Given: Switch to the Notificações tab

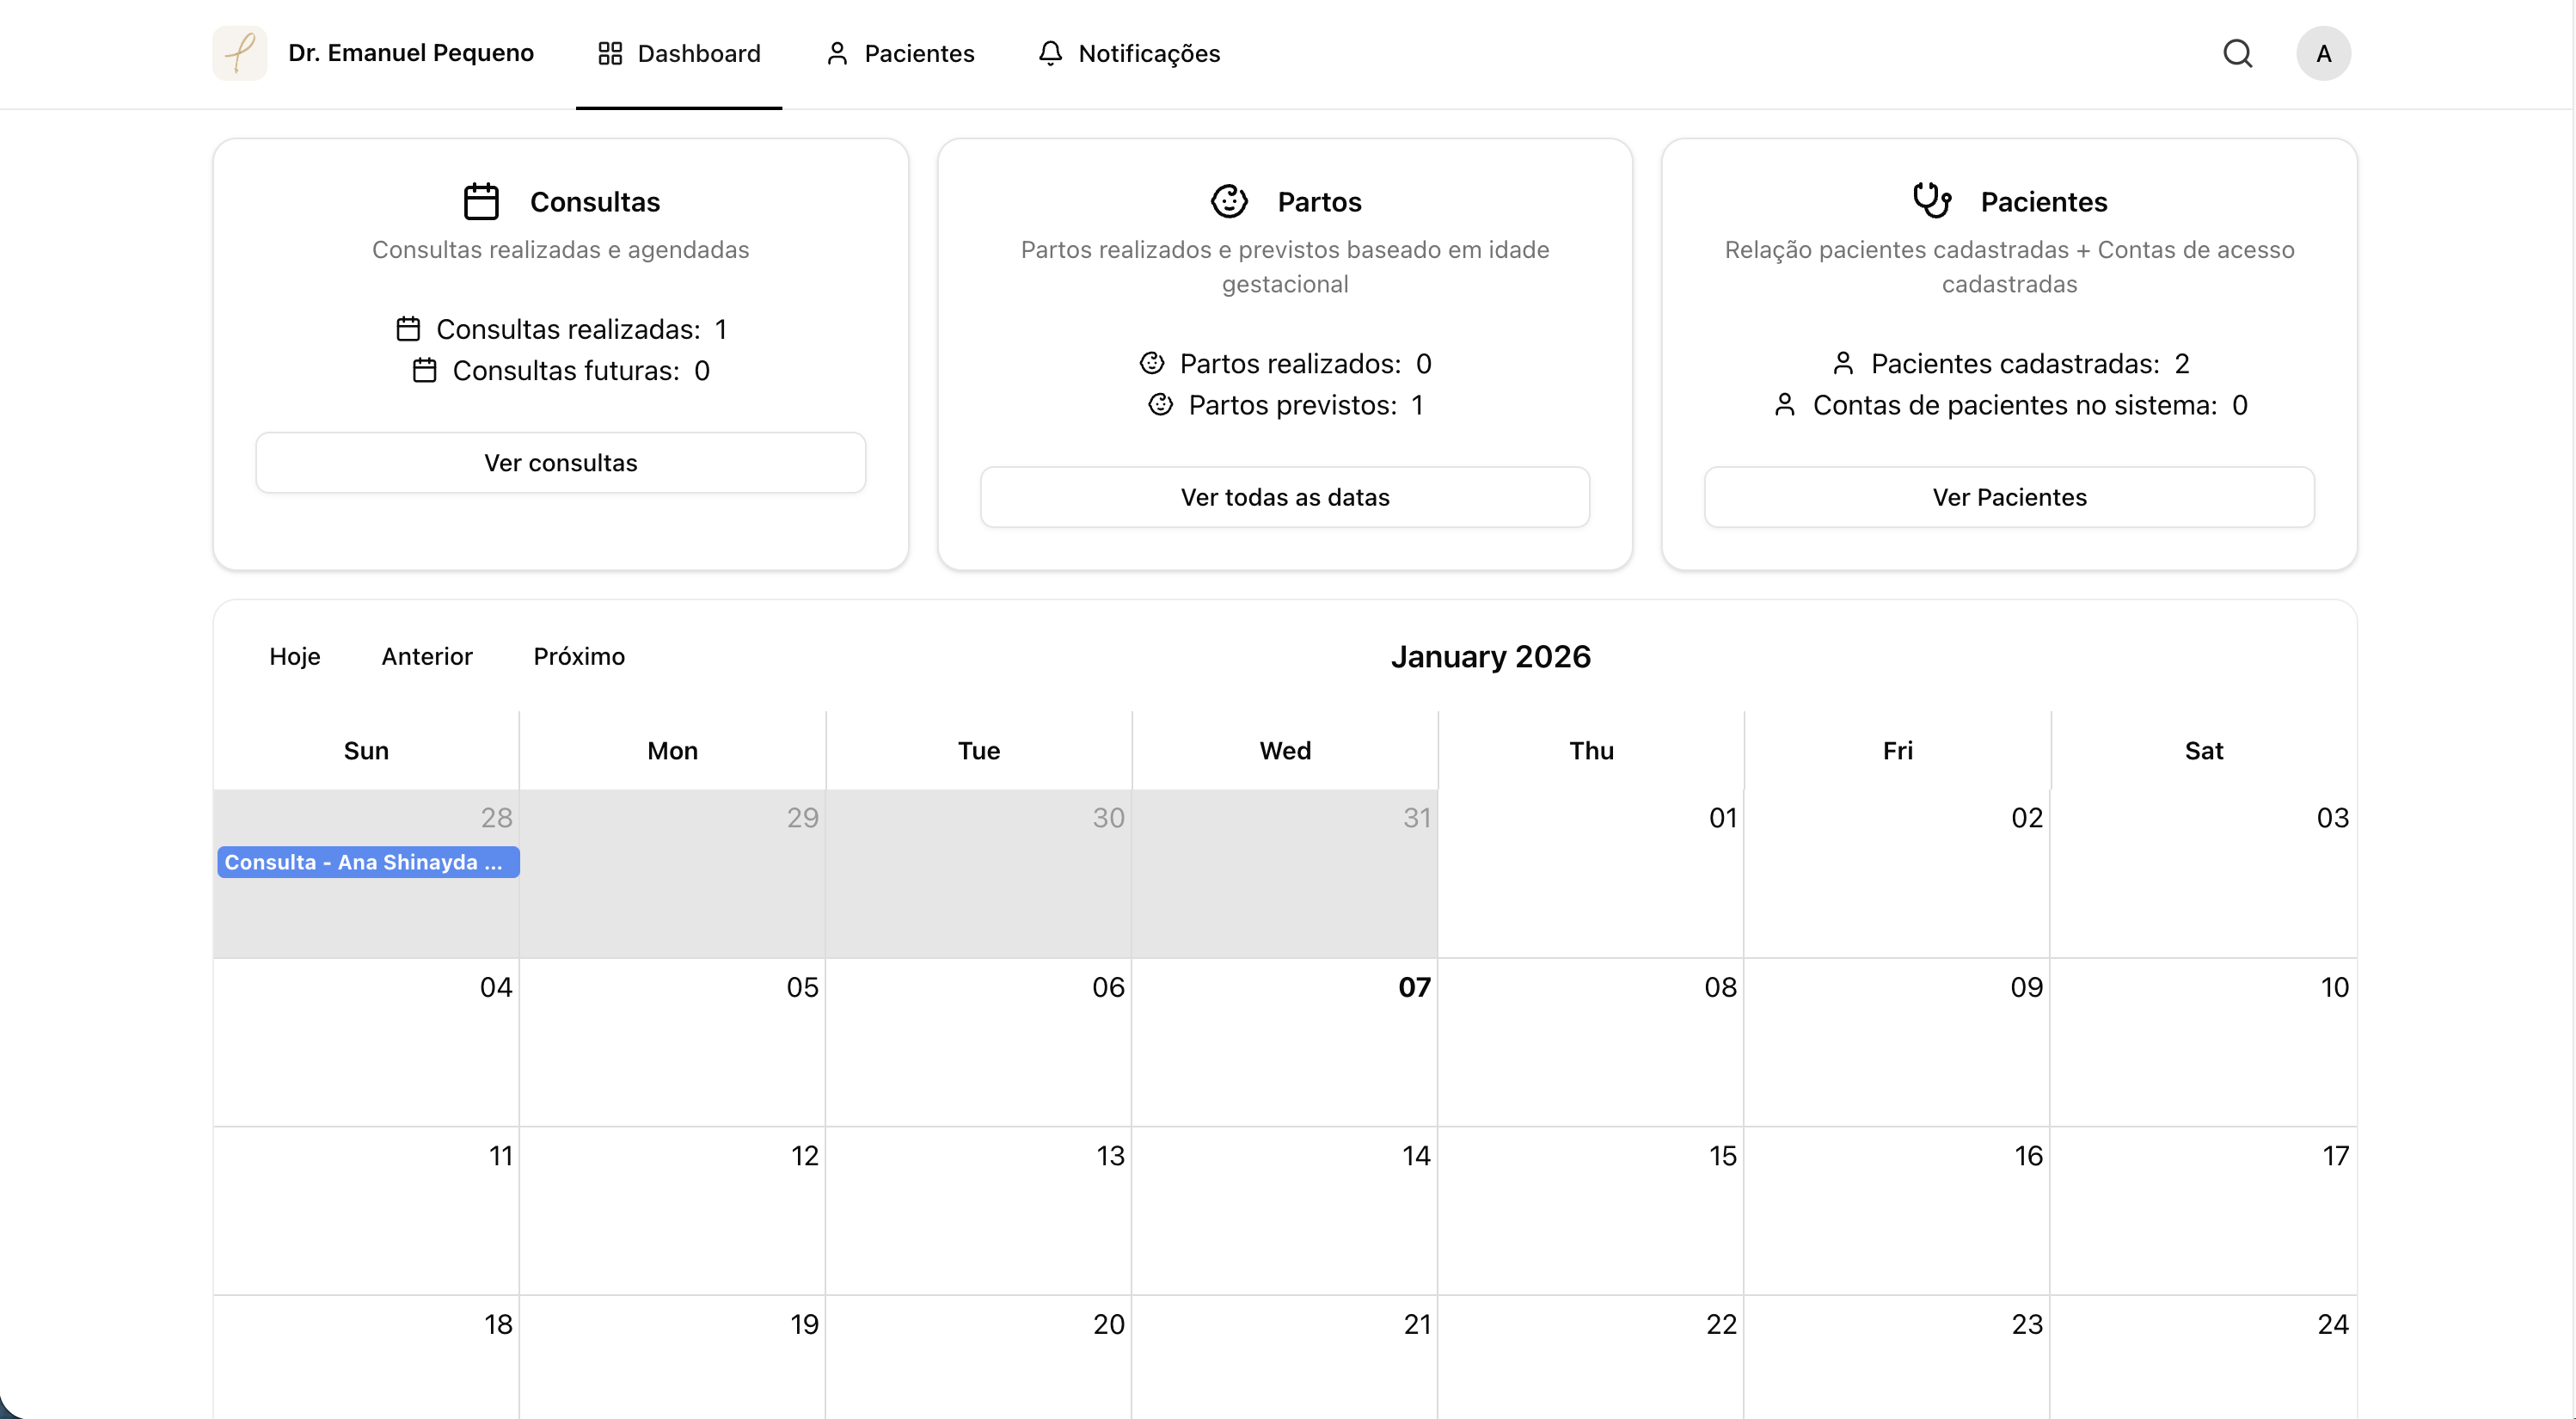Looking at the screenshot, I should click(x=1130, y=53).
